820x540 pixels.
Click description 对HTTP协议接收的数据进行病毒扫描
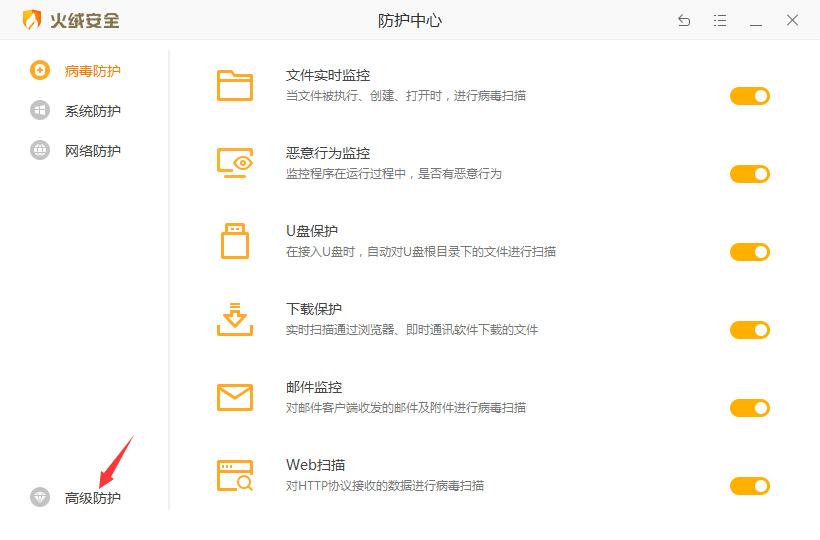[x=385, y=486]
